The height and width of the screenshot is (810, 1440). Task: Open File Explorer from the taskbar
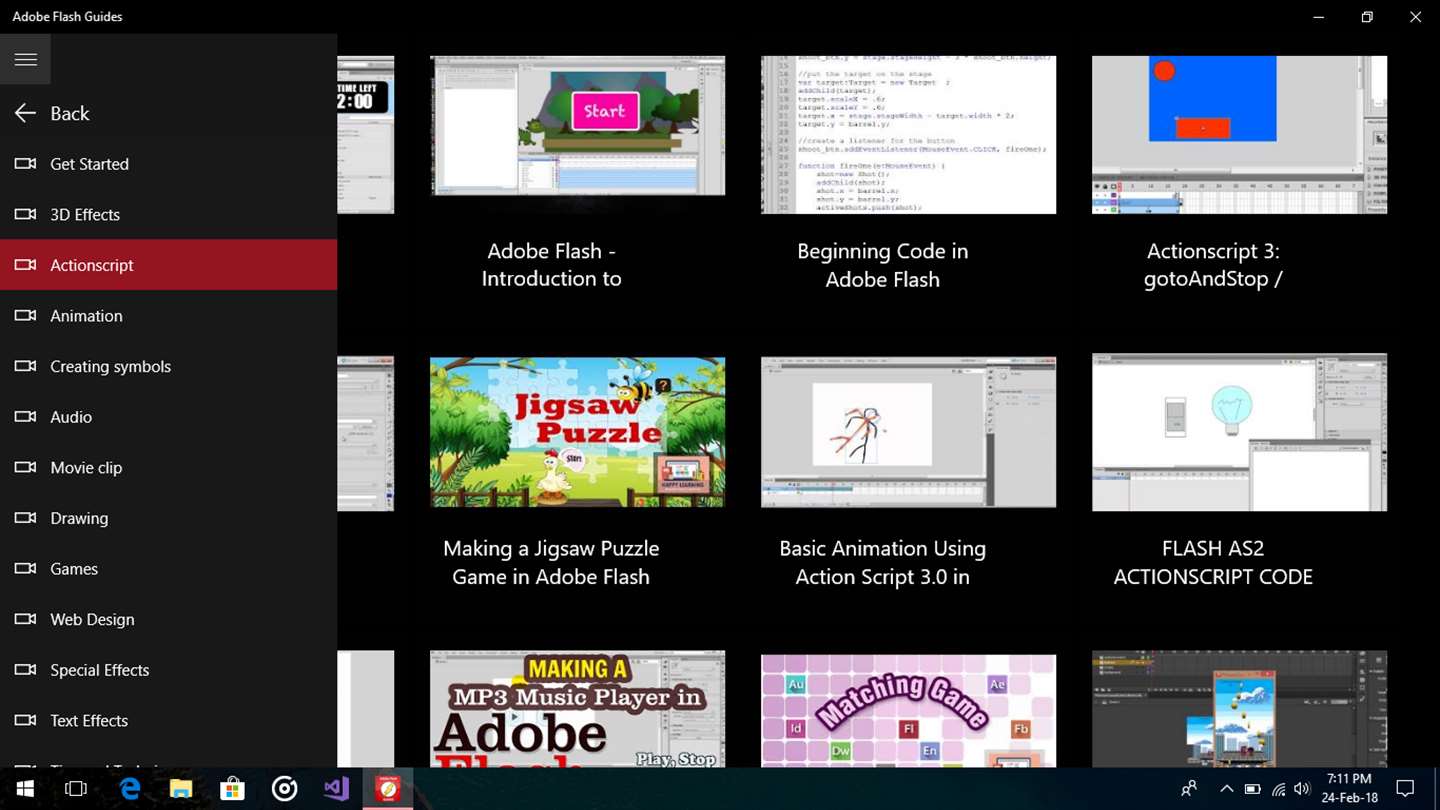coord(181,789)
